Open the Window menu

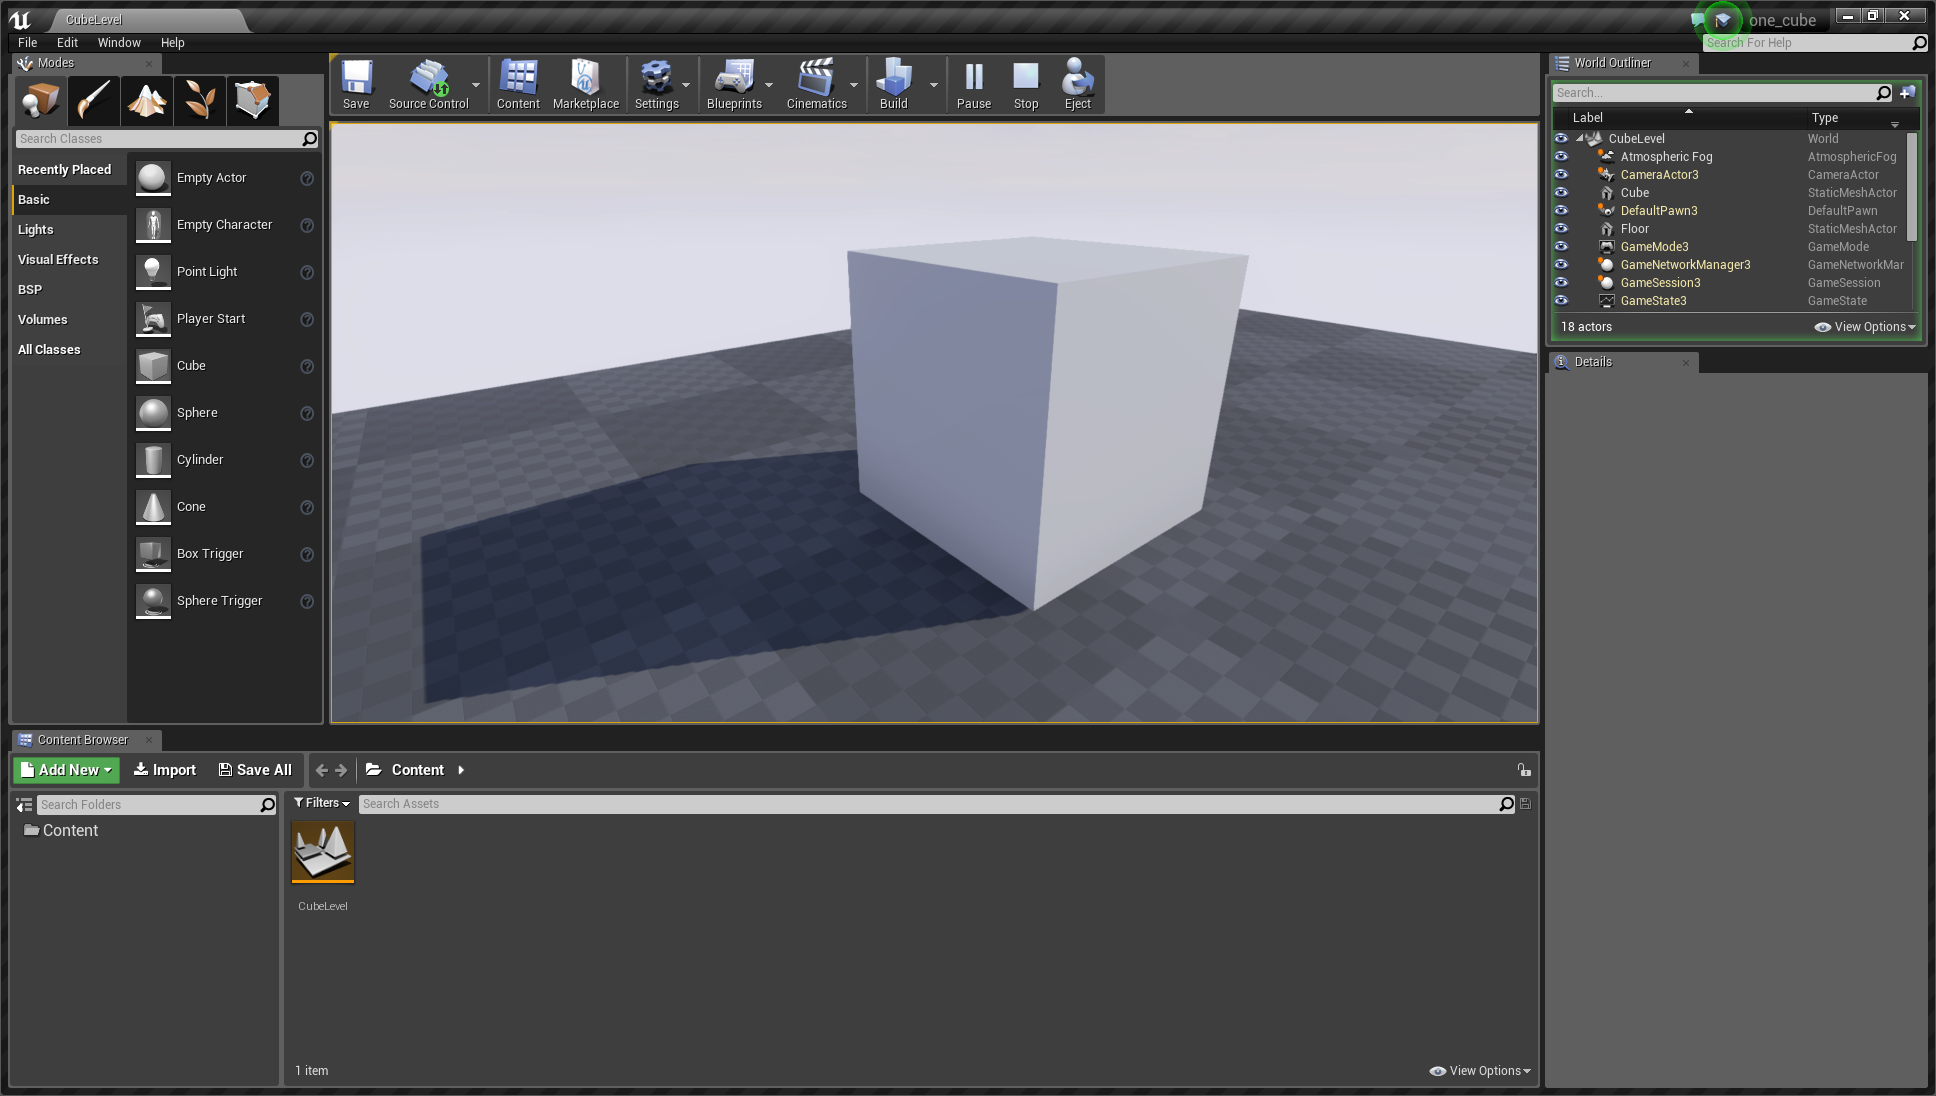click(118, 43)
